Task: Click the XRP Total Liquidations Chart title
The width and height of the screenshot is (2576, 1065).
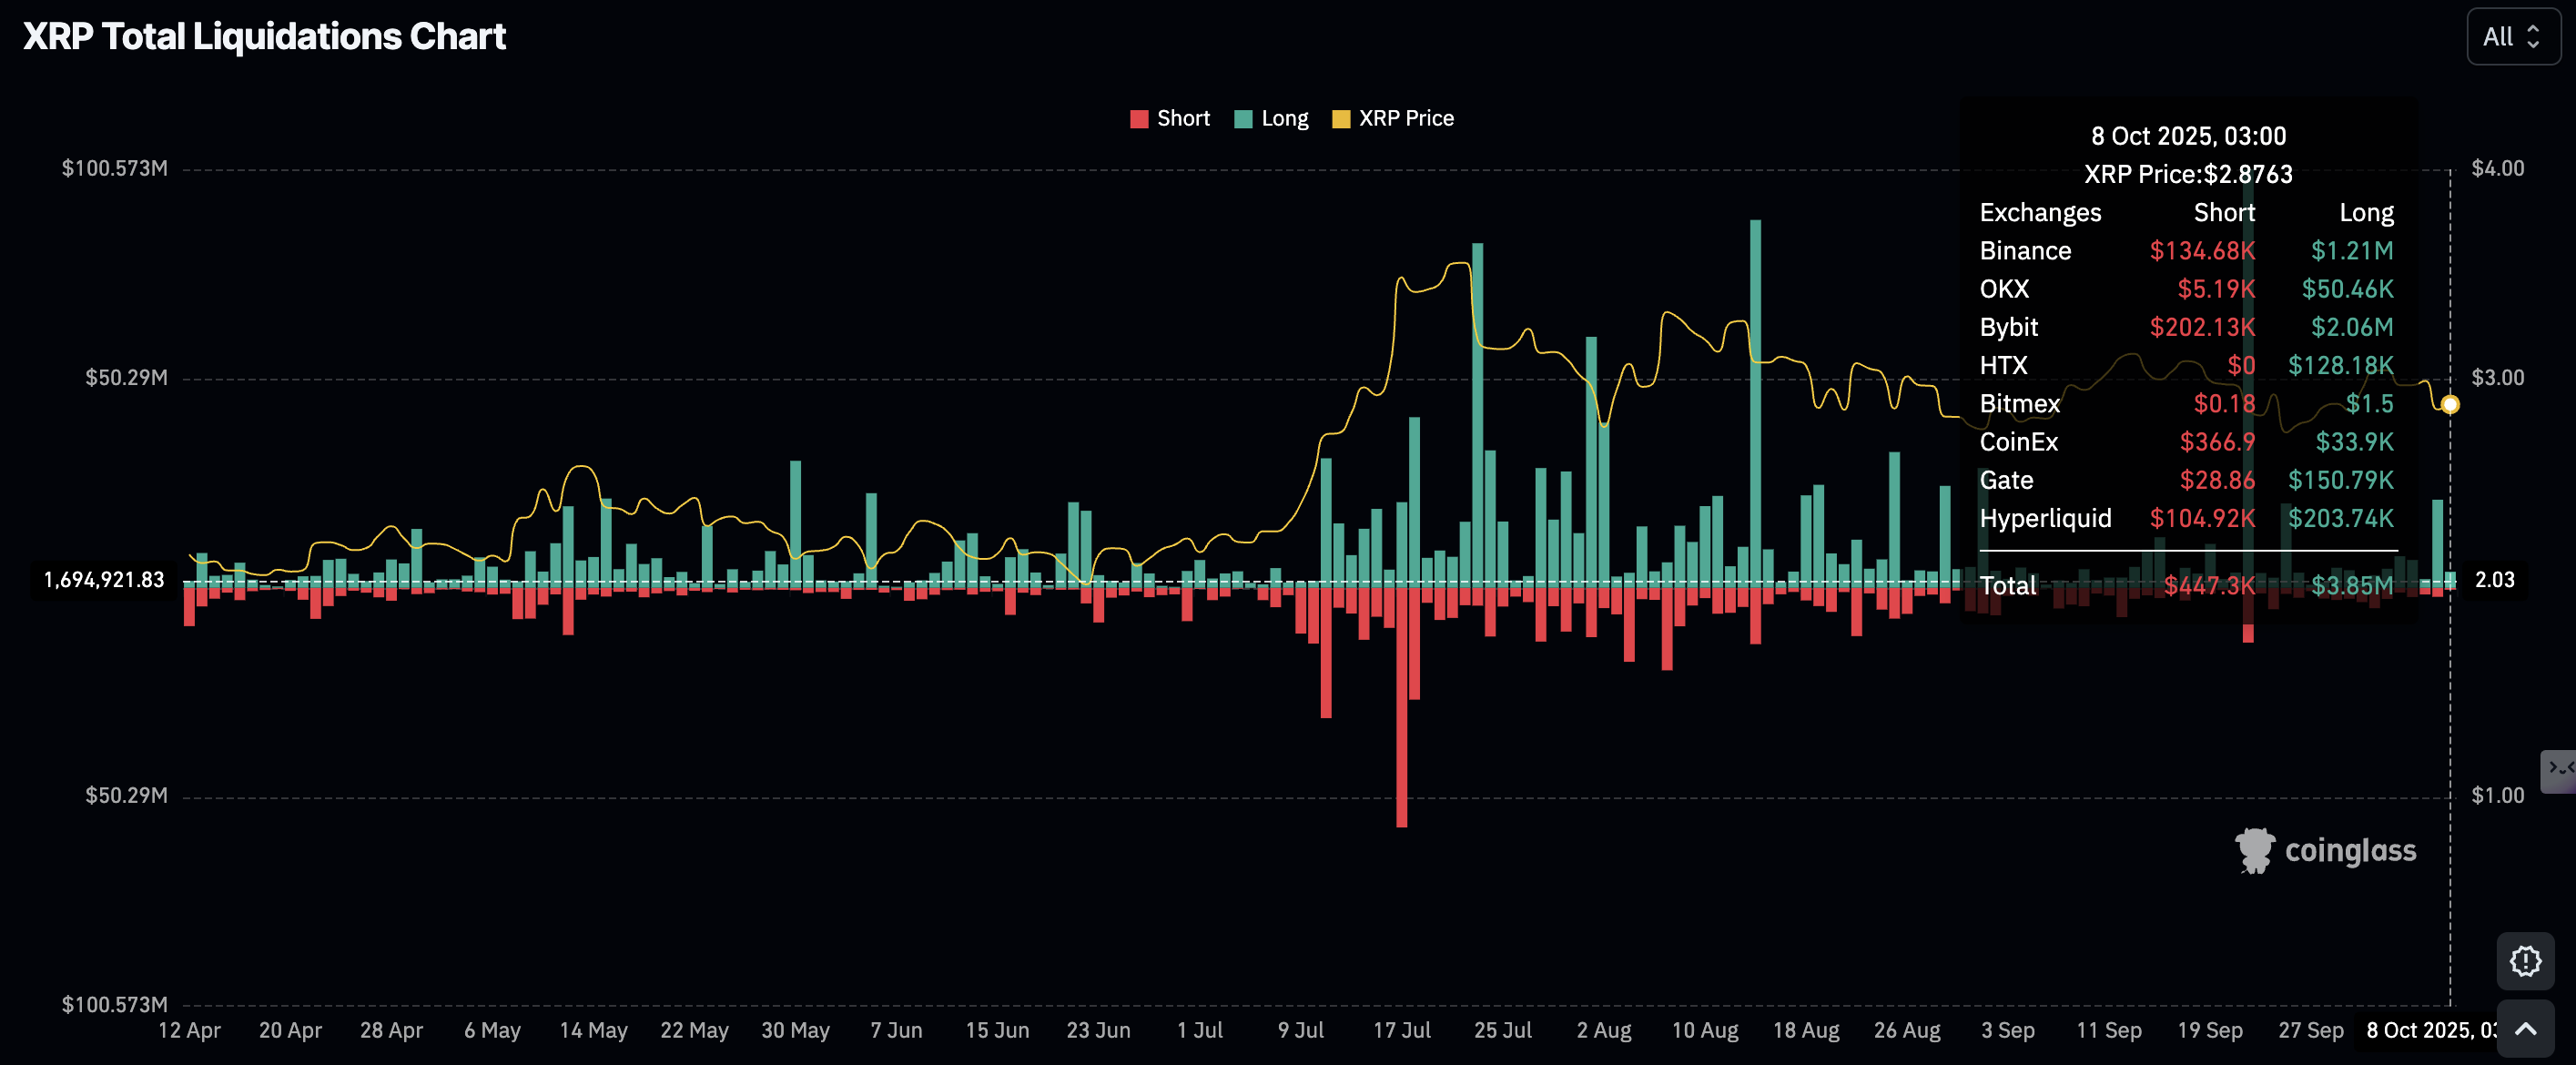Action: (264, 37)
